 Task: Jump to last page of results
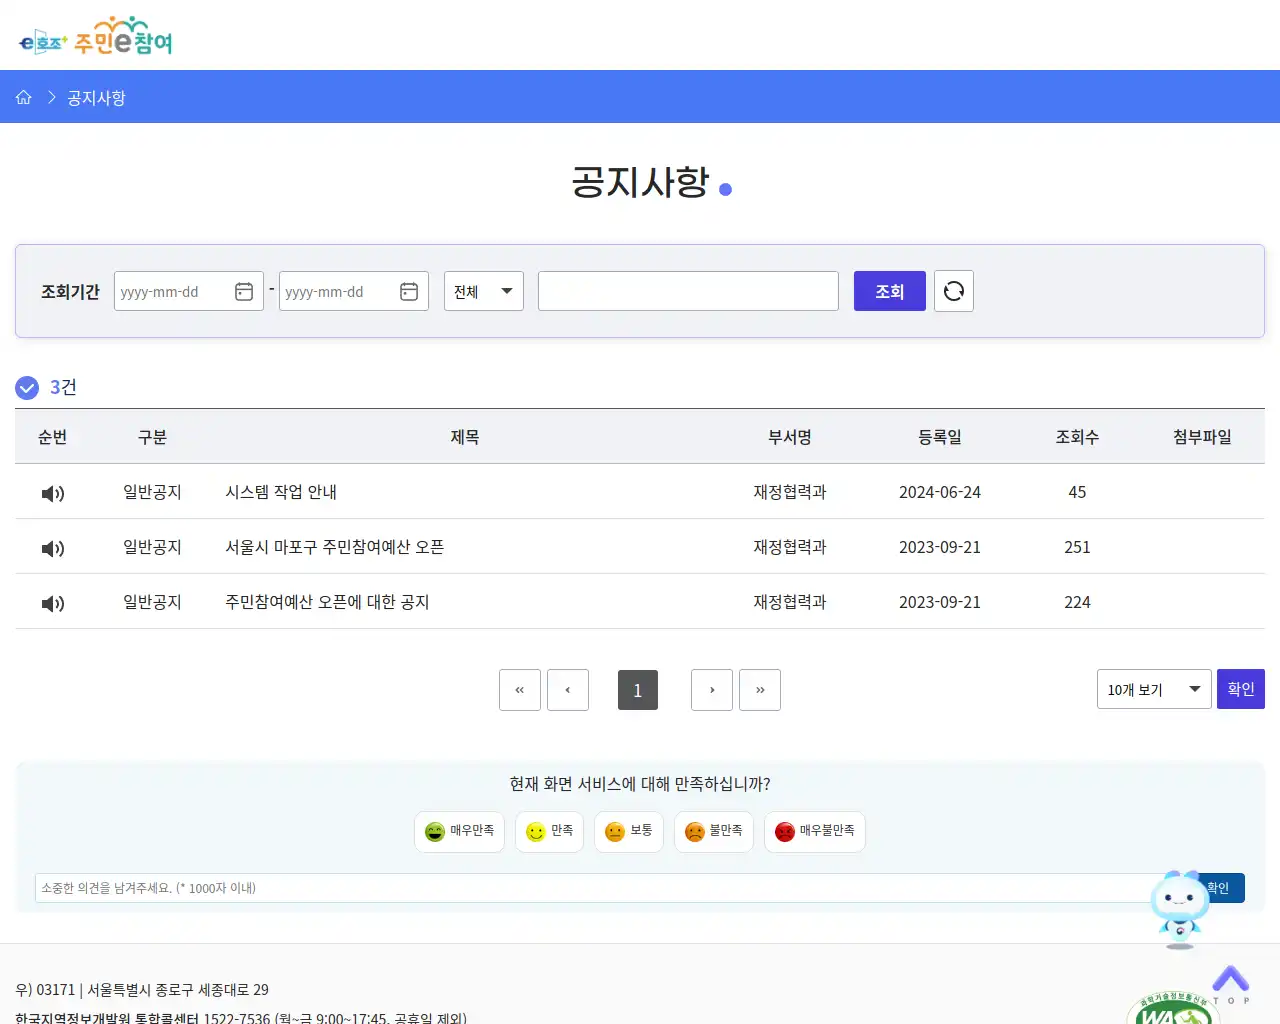[x=760, y=690]
